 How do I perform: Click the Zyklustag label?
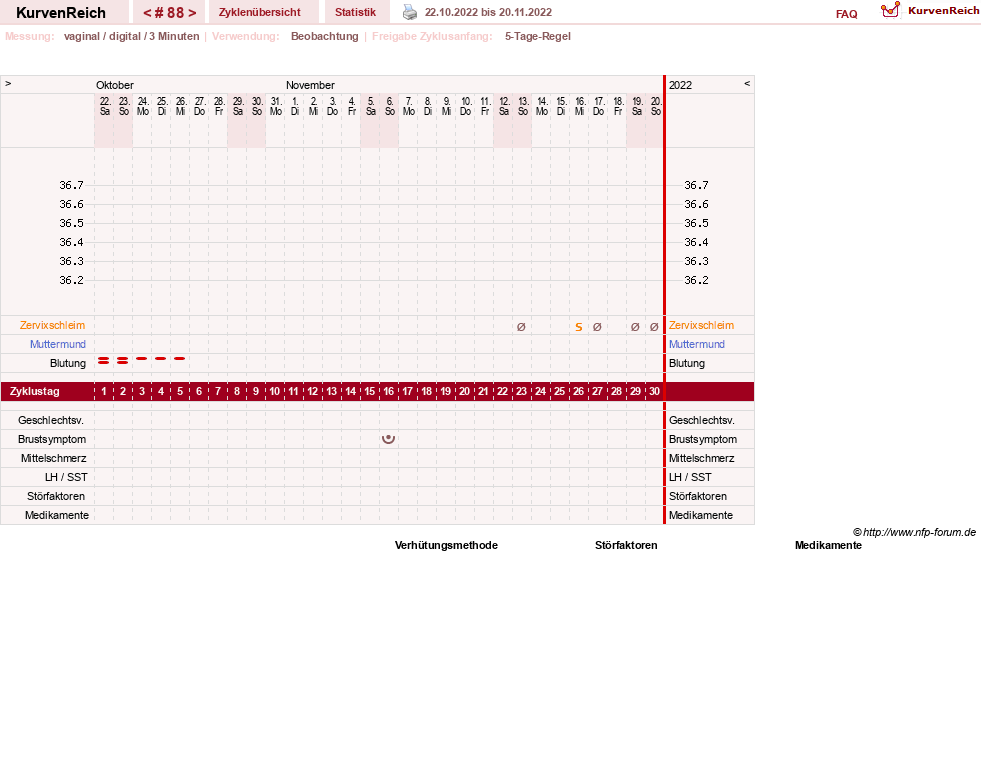tap(34, 392)
